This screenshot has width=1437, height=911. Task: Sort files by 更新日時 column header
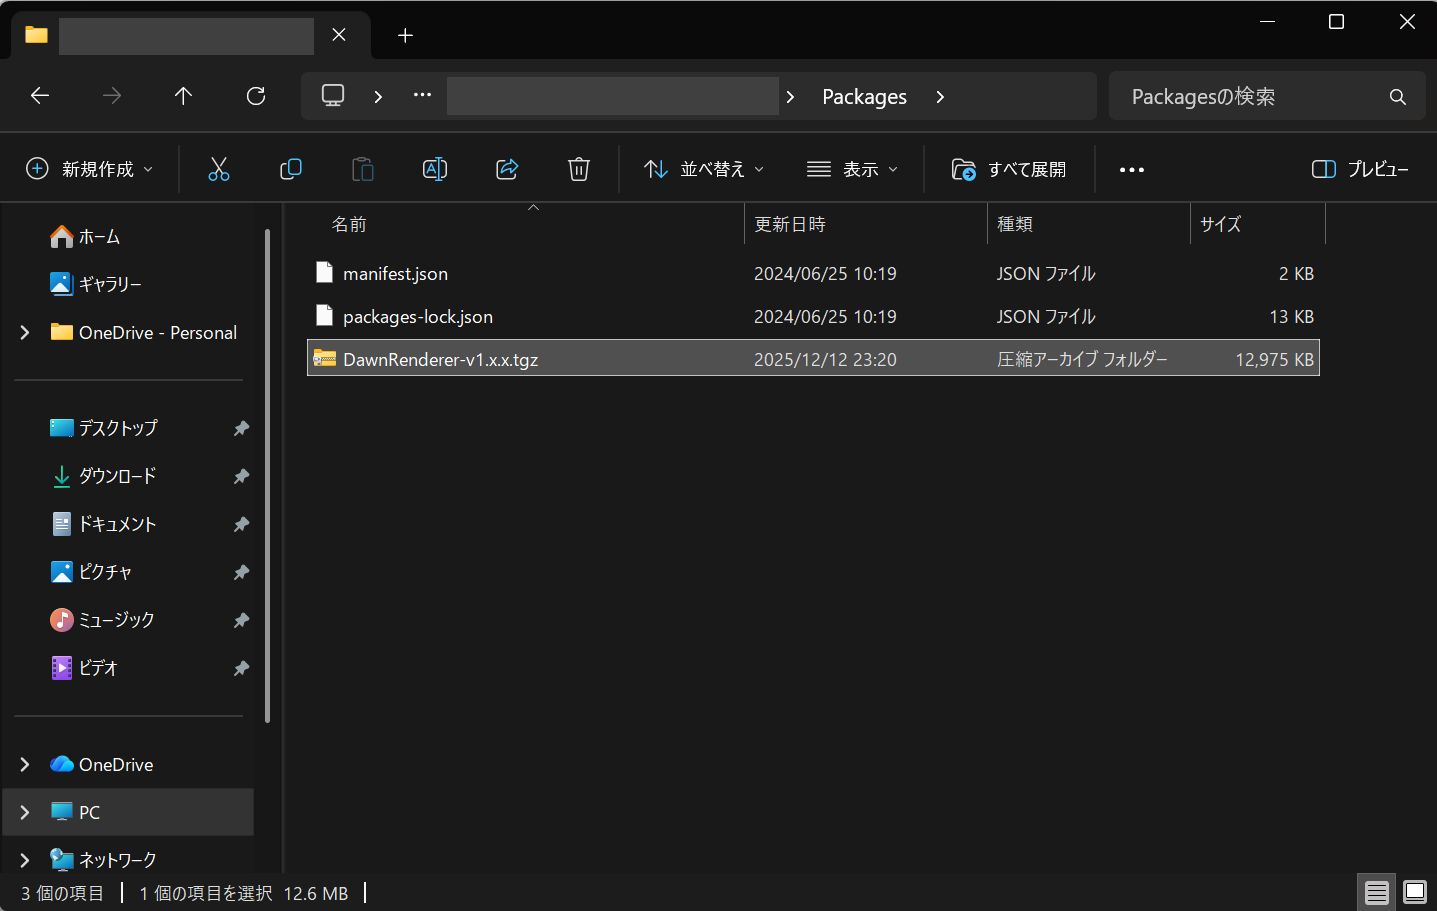790,224
